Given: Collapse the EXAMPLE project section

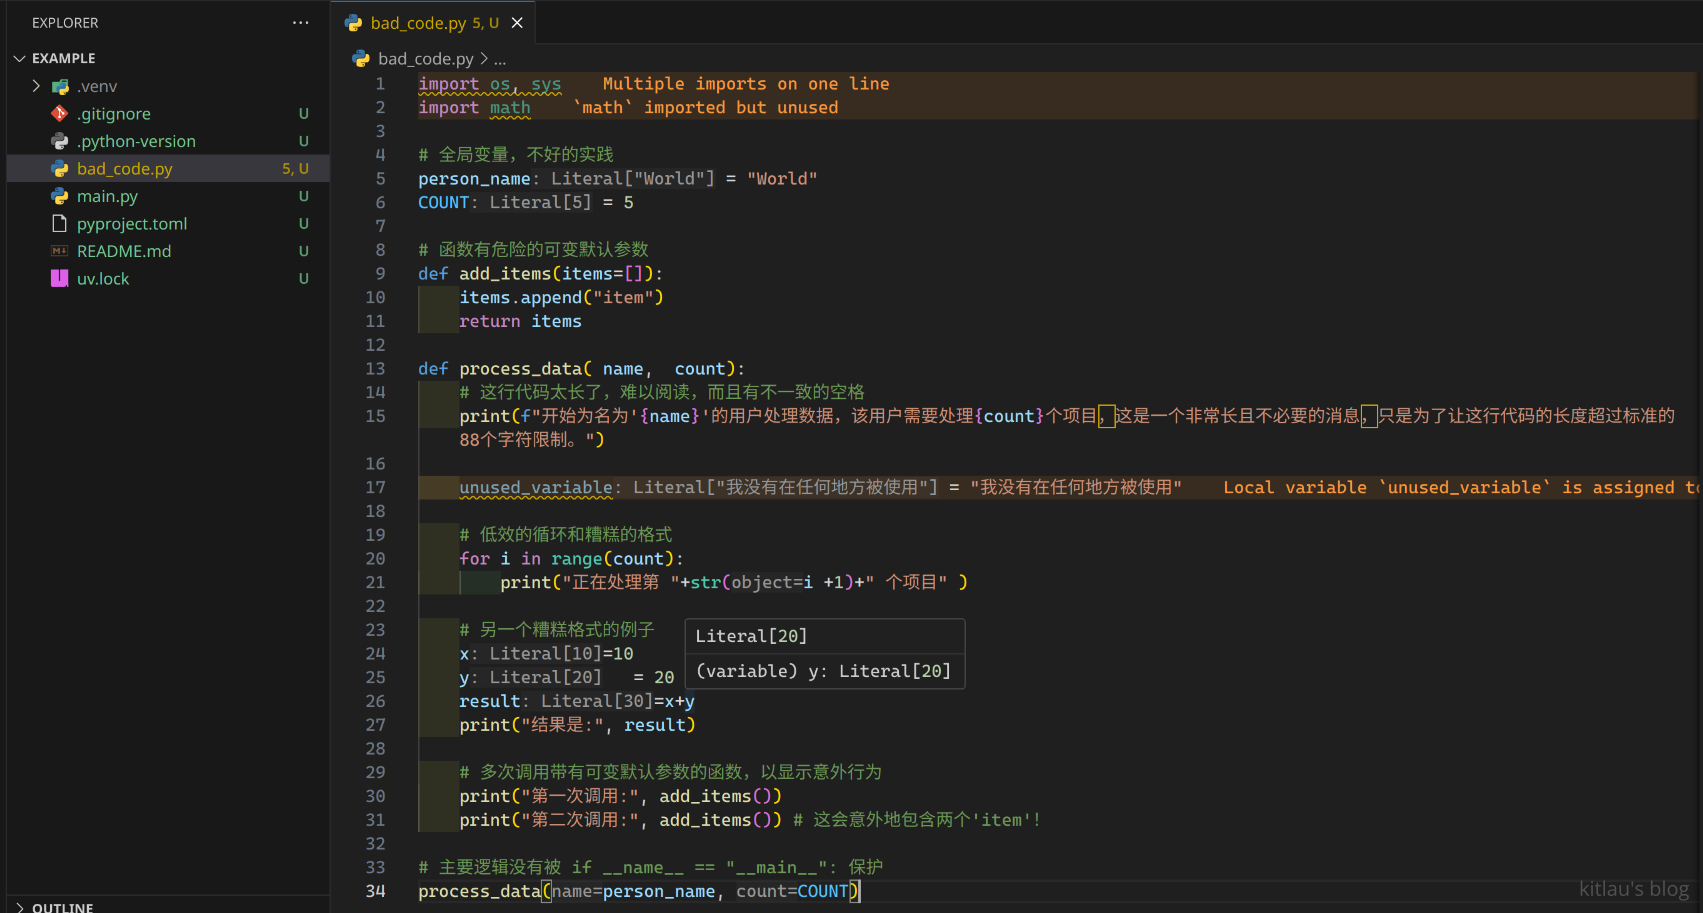Looking at the screenshot, I should (x=19, y=58).
